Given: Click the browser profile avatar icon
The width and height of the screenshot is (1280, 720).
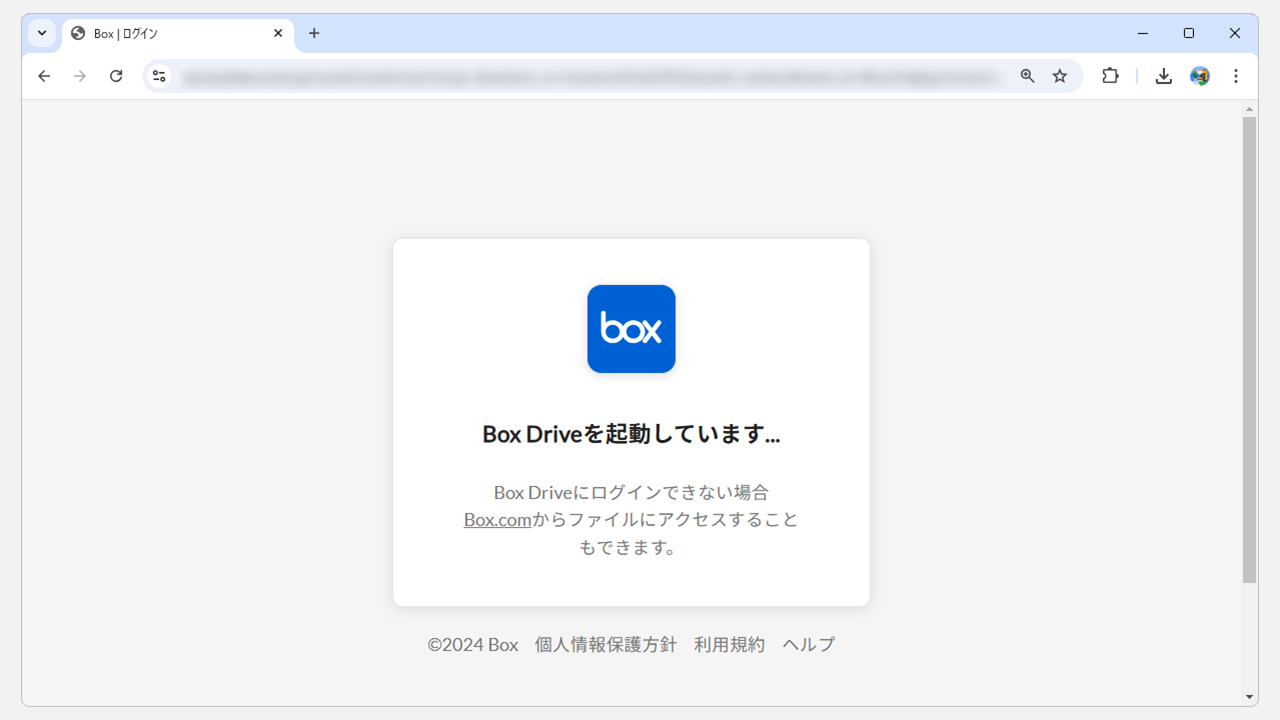Looking at the screenshot, I should (x=1199, y=76).
